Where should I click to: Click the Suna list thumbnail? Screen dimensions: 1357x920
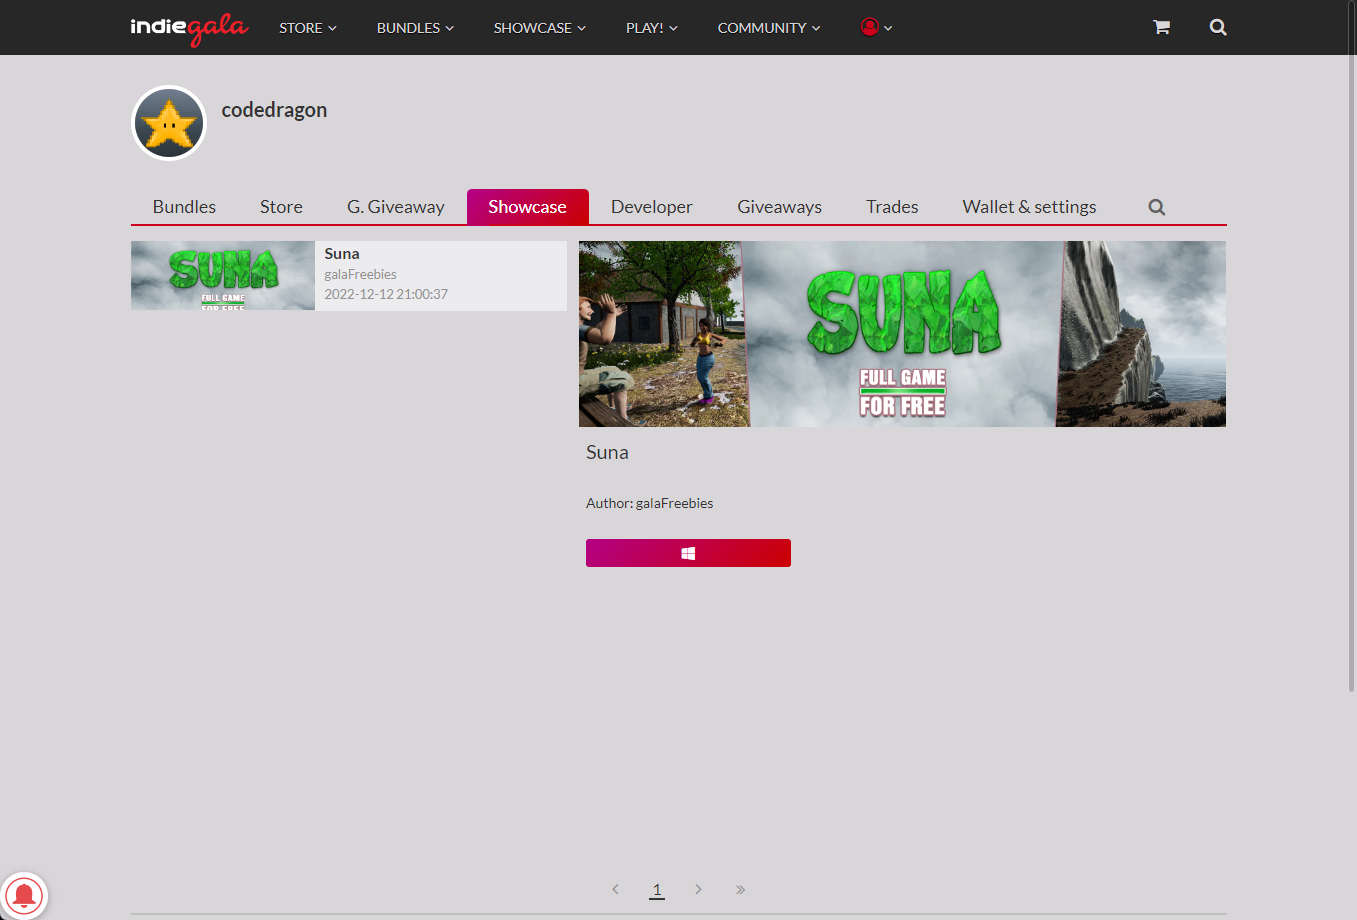tap(223, 275)
